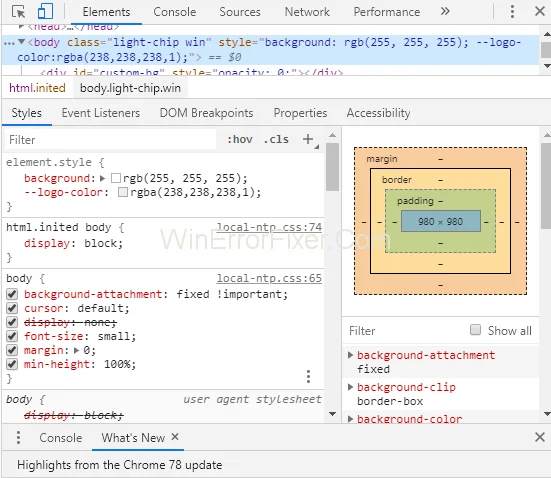Collapse the body element node in the DOM tree
The height and width of the screenshot is (478, 551).
[x=21, y=42]
